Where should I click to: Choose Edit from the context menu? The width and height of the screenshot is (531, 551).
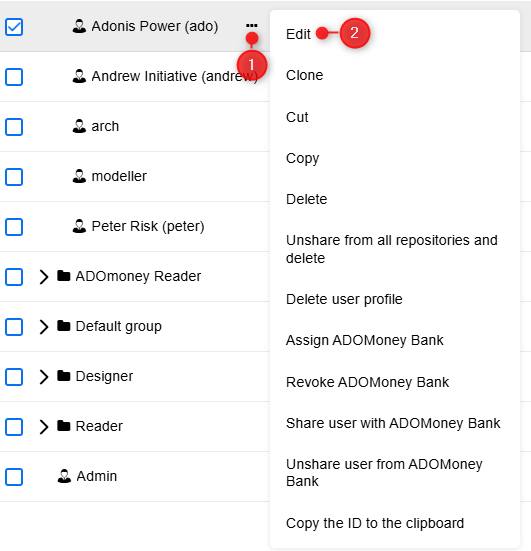point(298,34)
